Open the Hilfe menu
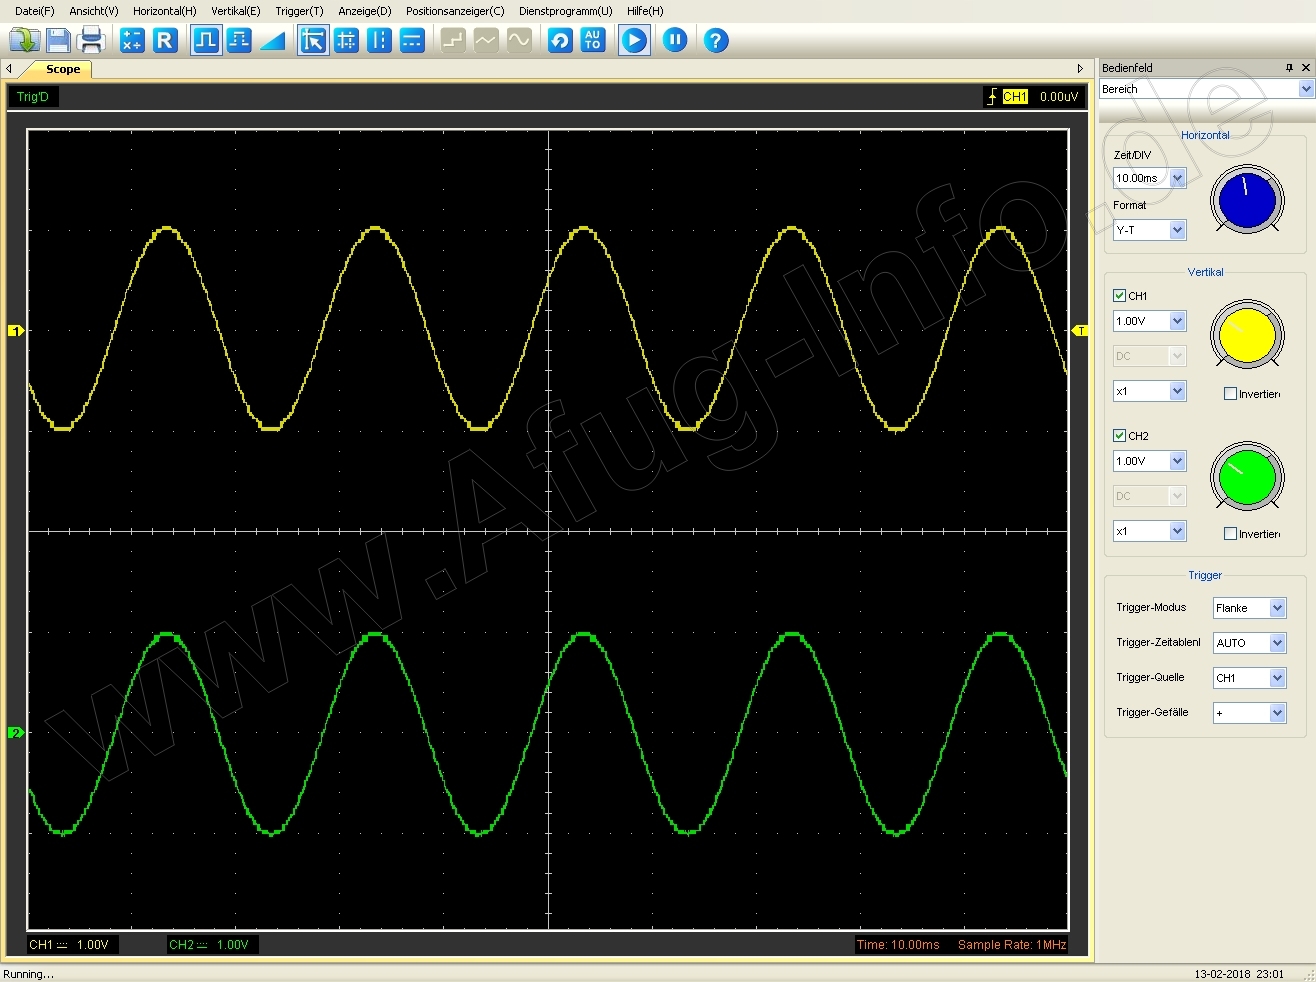The width and height of the screenshot is (1316, 982). click(x=645, y=11)
